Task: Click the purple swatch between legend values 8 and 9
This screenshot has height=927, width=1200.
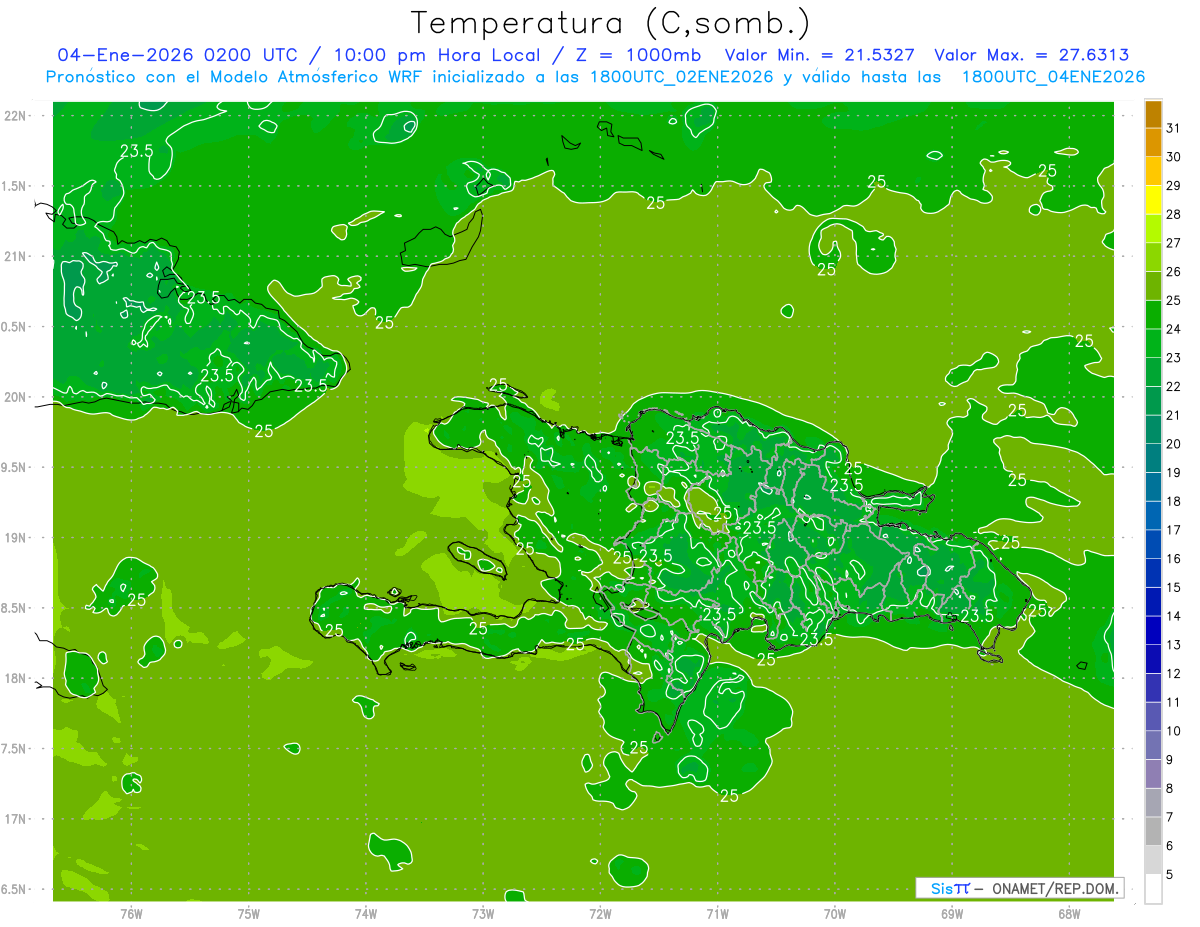Action: (1153, 773)
